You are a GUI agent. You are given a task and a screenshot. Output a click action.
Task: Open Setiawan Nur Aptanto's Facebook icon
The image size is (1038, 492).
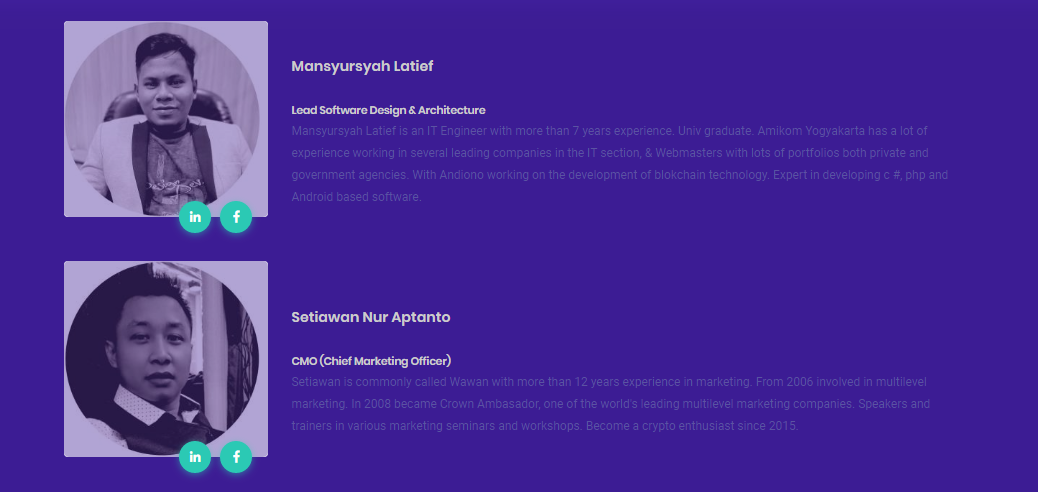tap(236, 457)
